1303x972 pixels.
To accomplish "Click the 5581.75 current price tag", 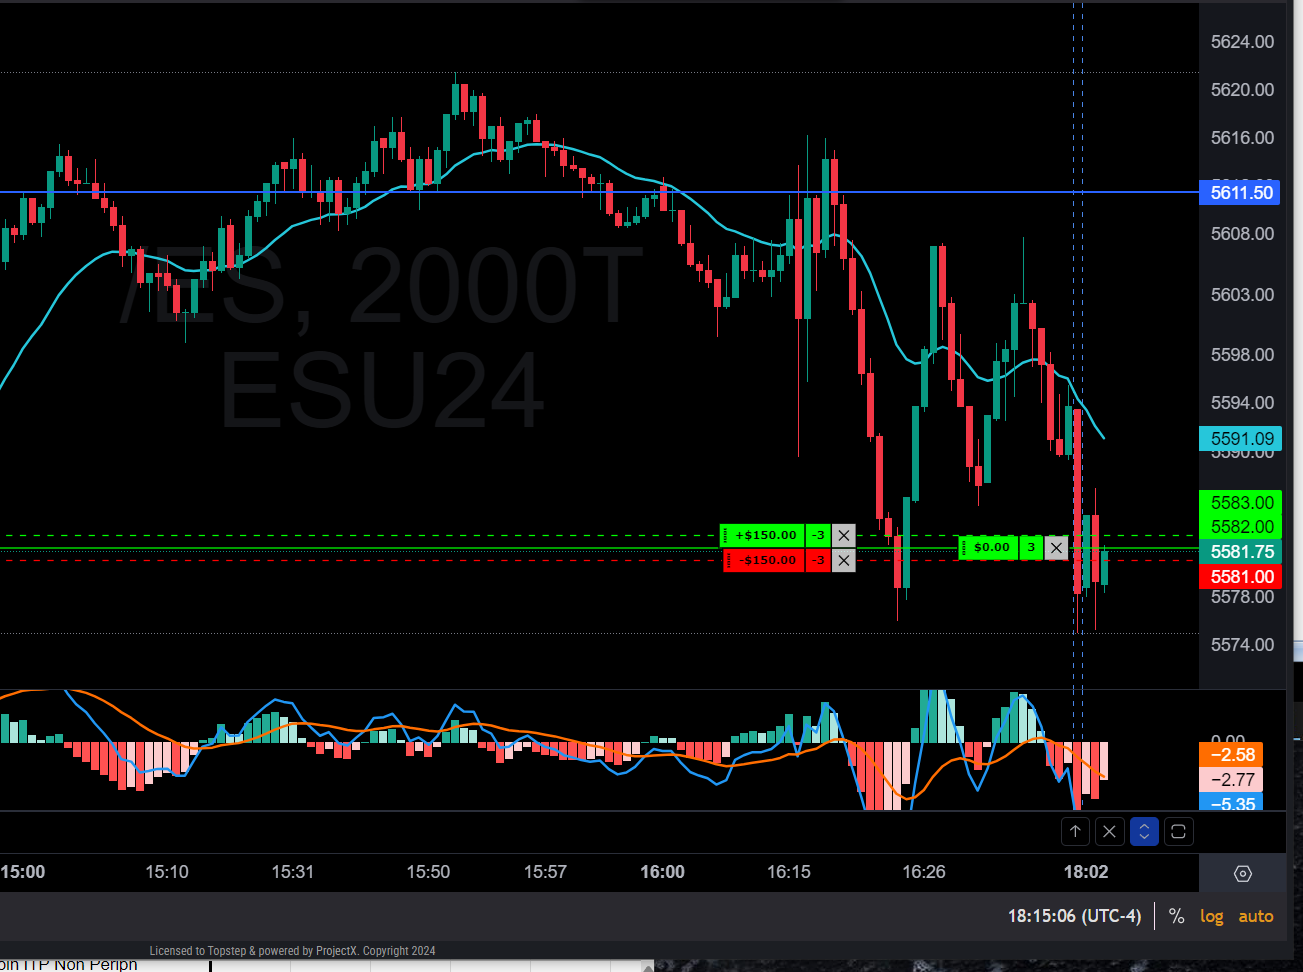I will (x=1241, y=552).
